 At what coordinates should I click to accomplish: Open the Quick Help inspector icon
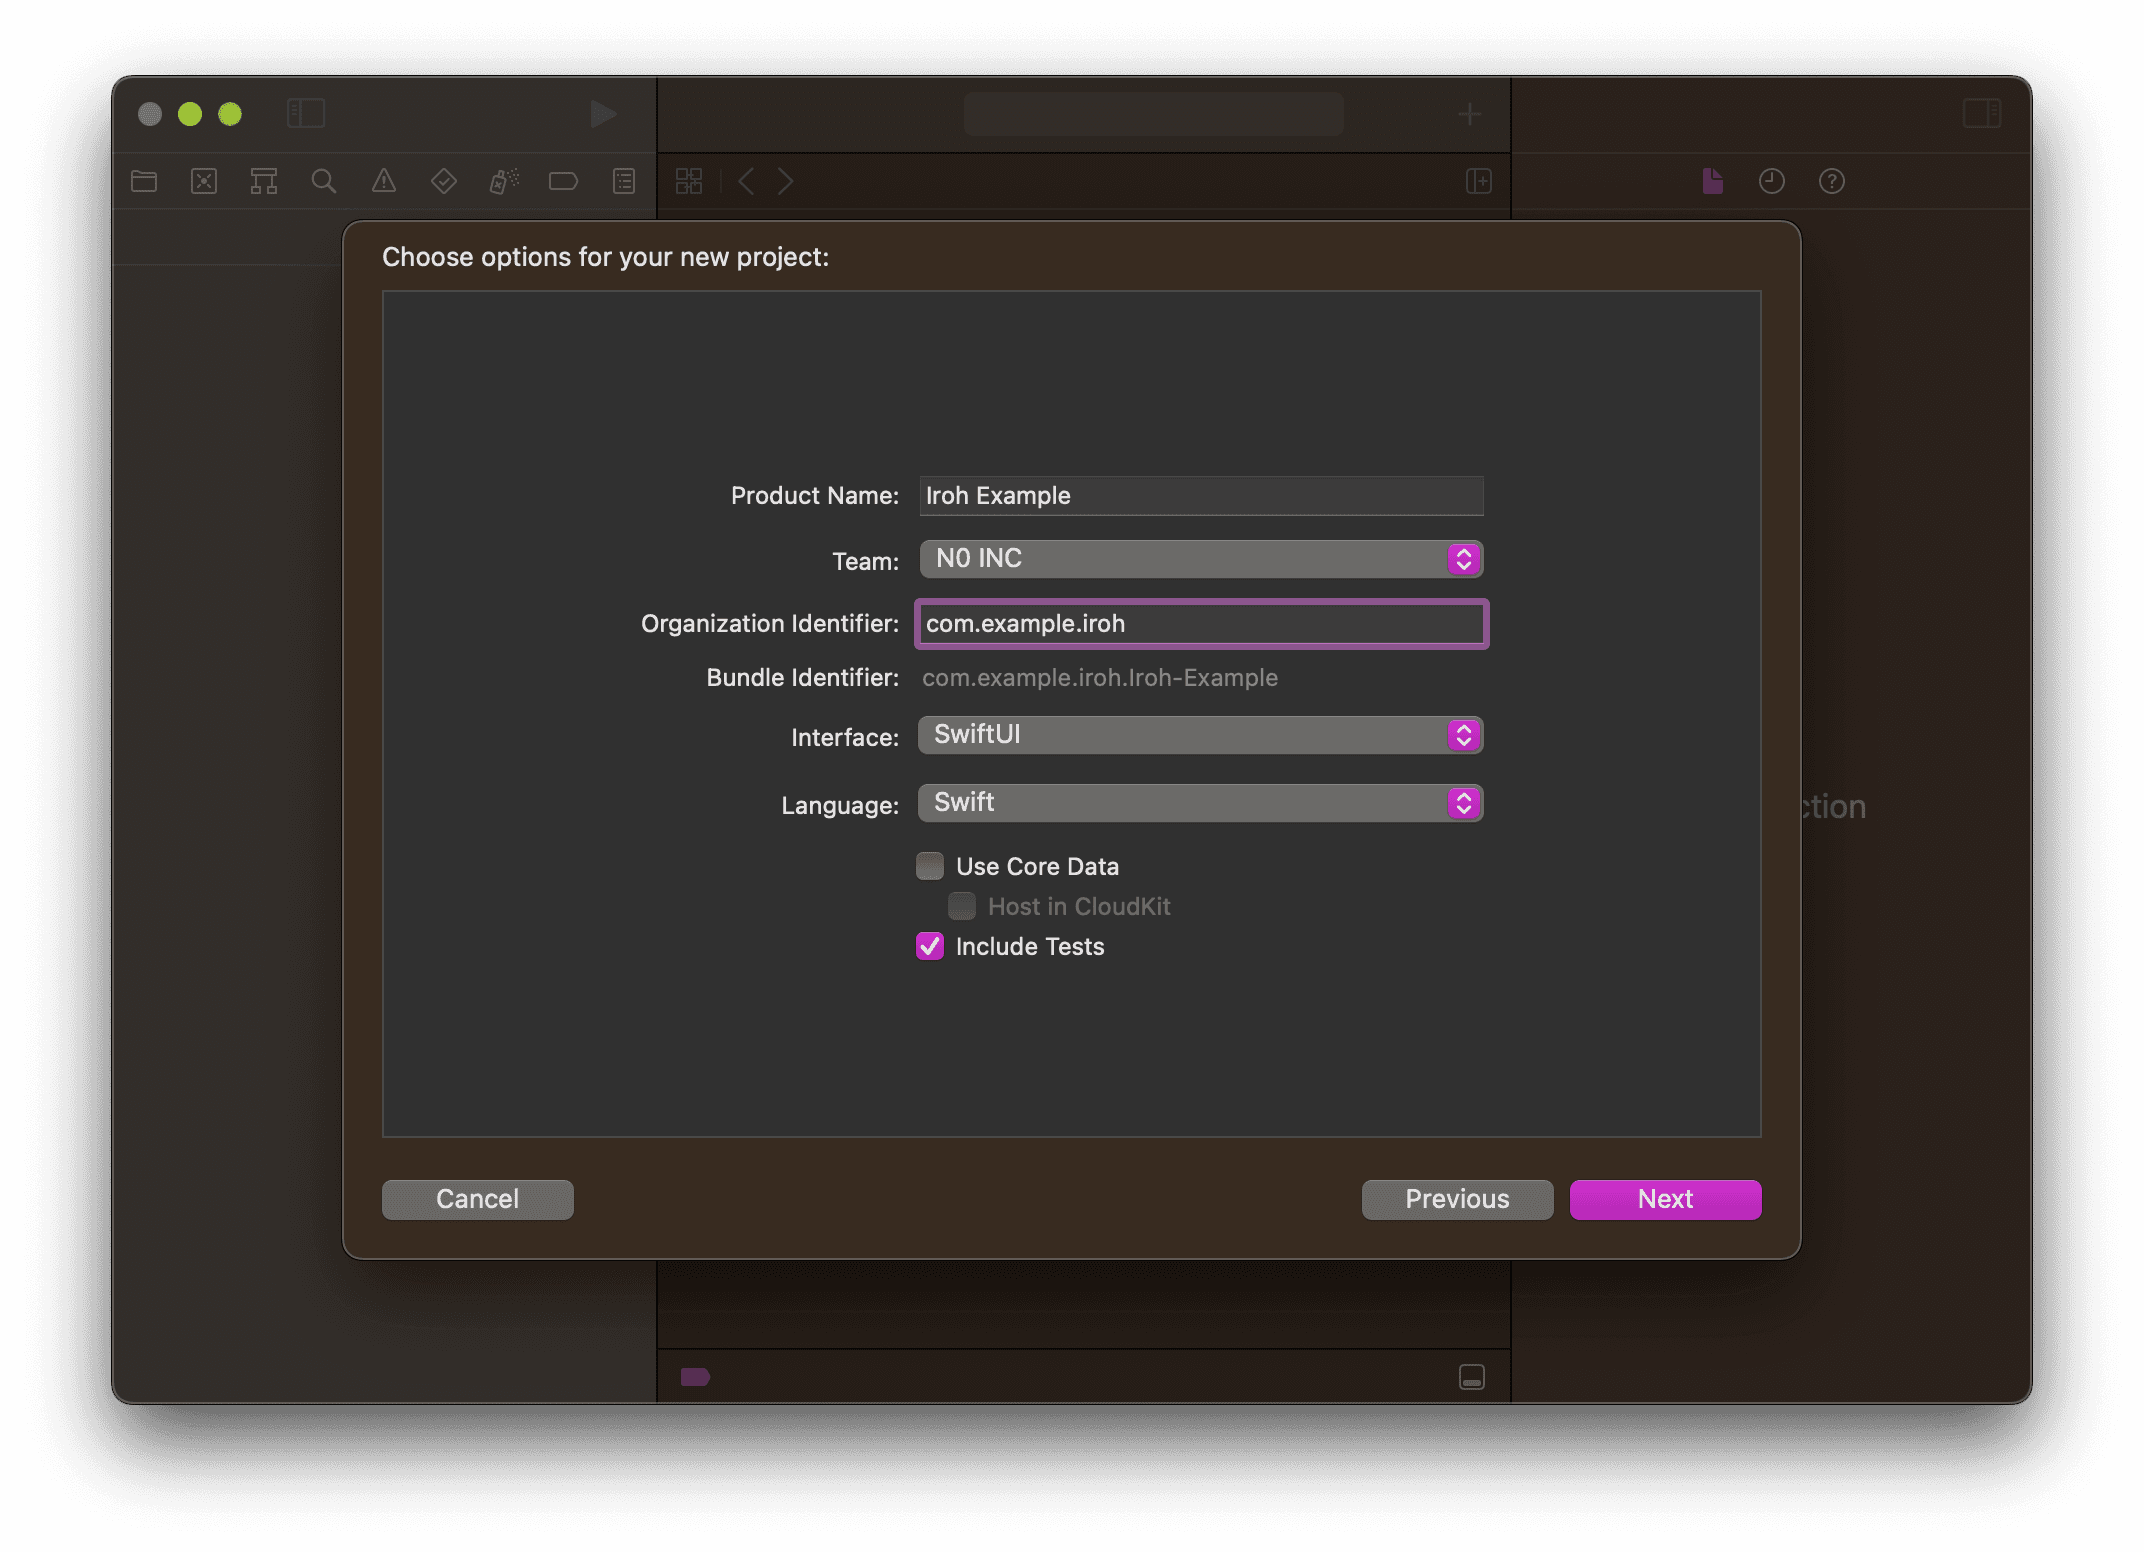[x=1831, y=181]
